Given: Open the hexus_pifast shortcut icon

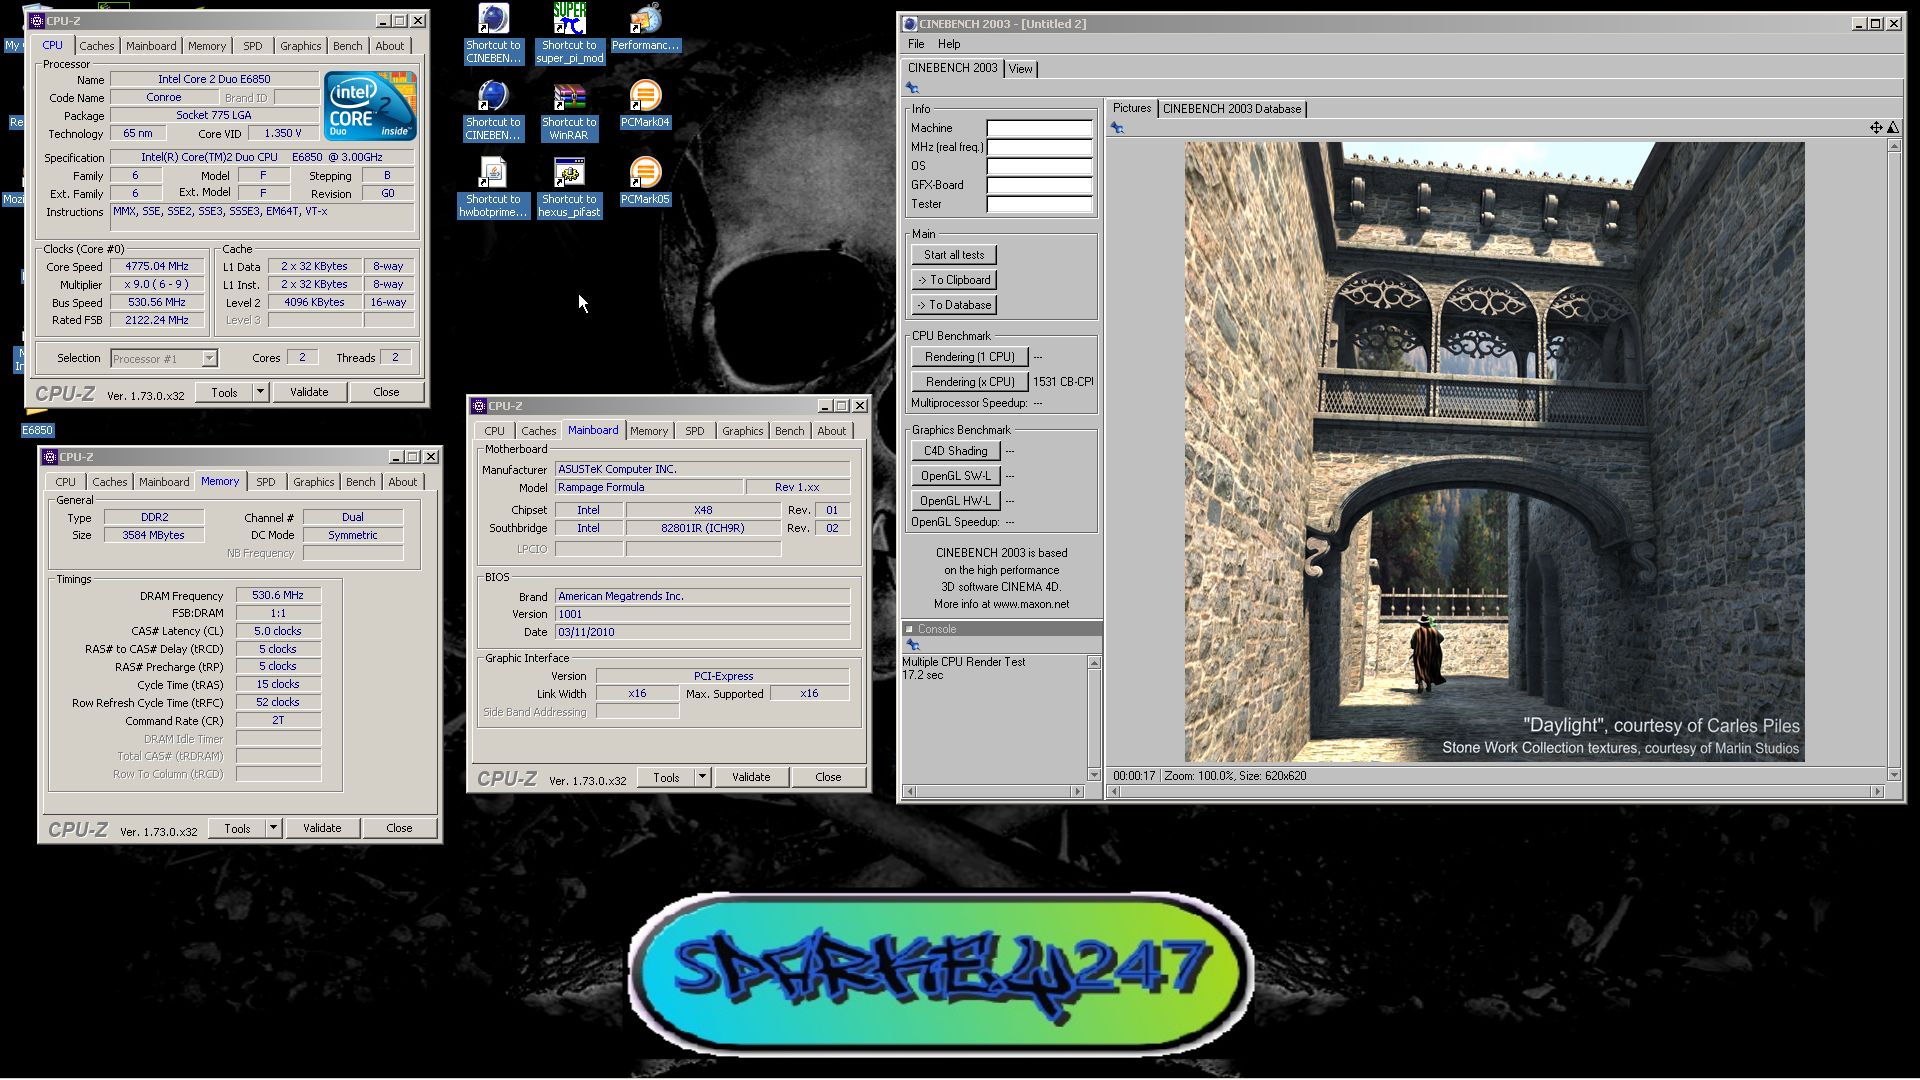Looking at the screenshot, I should (569, 187).
